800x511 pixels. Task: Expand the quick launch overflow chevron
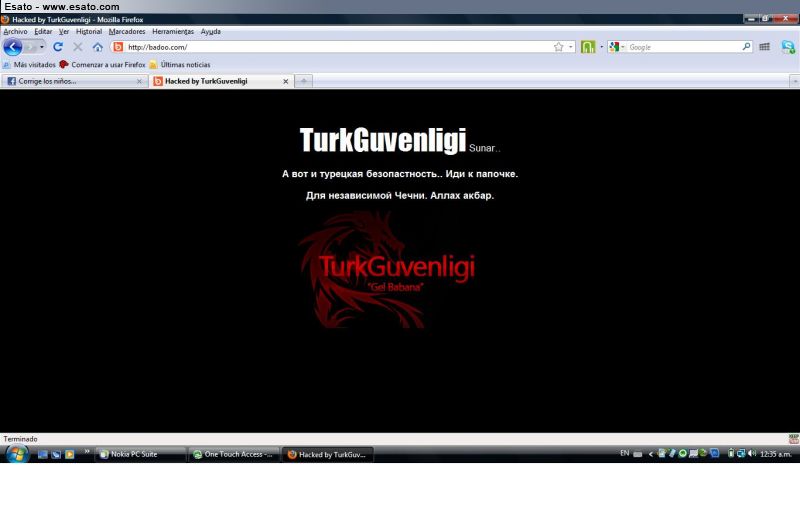(87, 451)
